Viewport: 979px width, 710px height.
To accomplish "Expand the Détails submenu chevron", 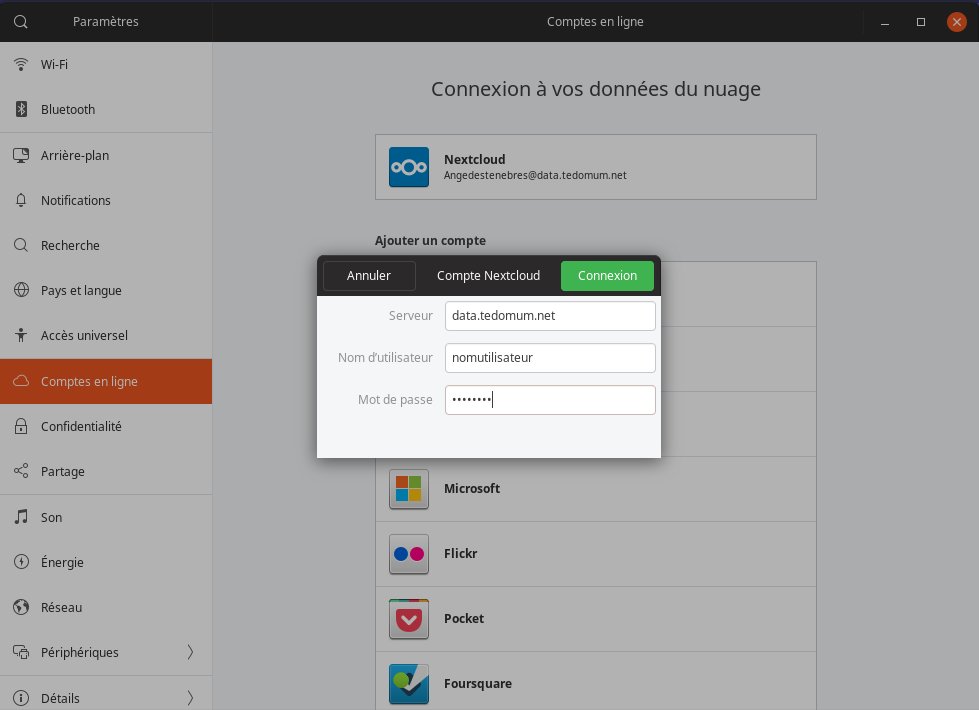I will (x=190, y=697).
